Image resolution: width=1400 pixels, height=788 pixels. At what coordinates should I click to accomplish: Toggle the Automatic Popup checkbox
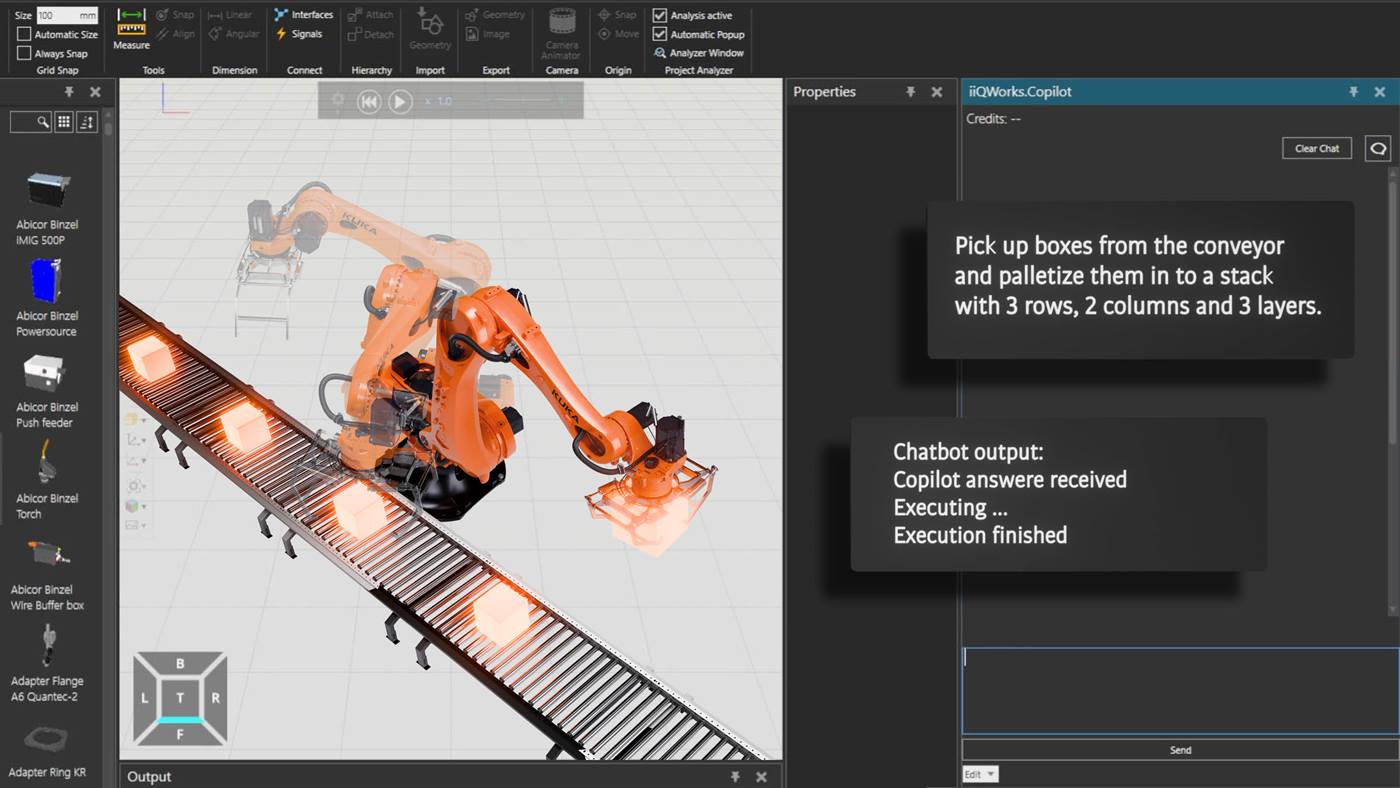tap(660, 33)
